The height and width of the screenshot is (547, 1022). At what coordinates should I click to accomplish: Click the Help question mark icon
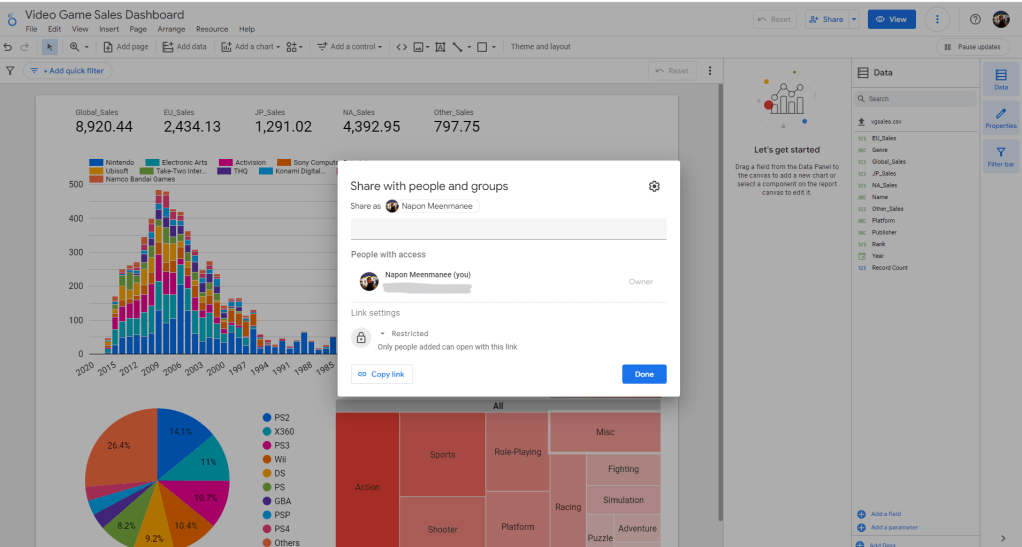click(975, 19)
